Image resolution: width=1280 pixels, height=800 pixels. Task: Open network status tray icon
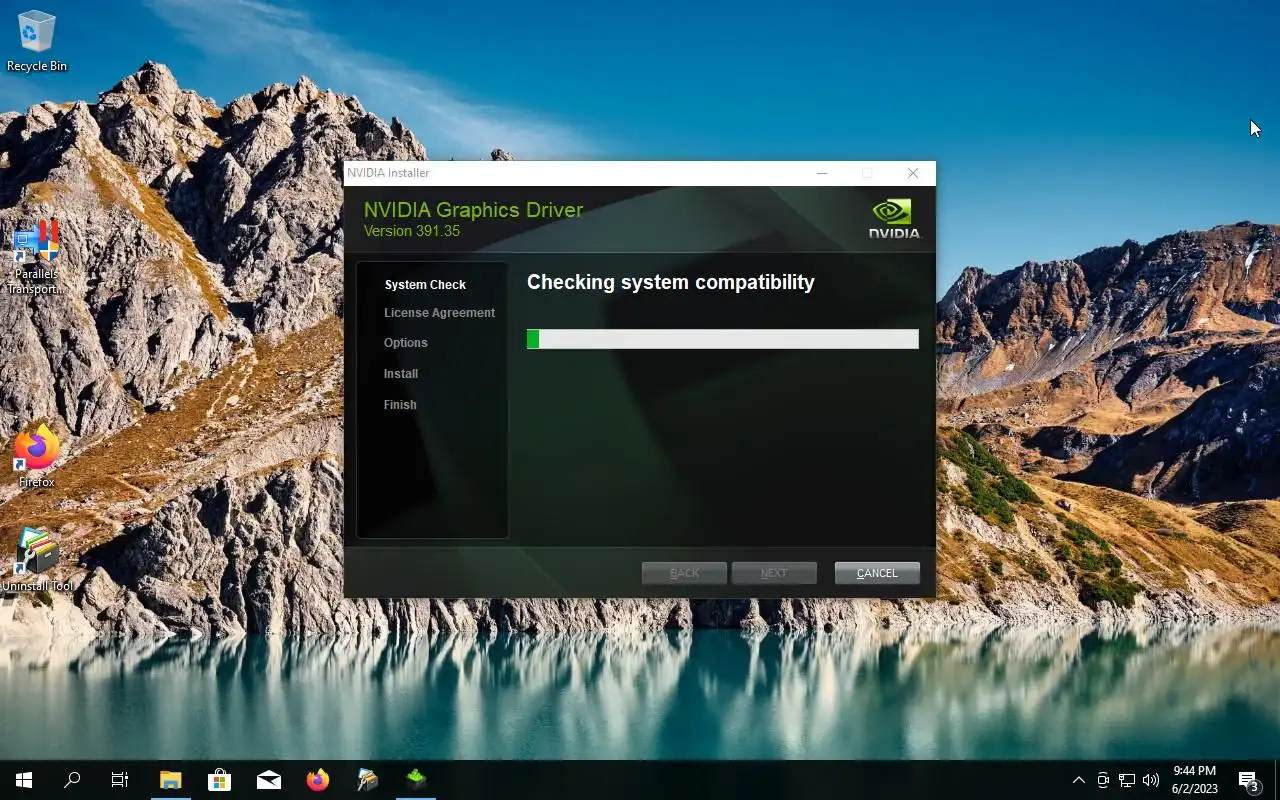[1127, 780]
